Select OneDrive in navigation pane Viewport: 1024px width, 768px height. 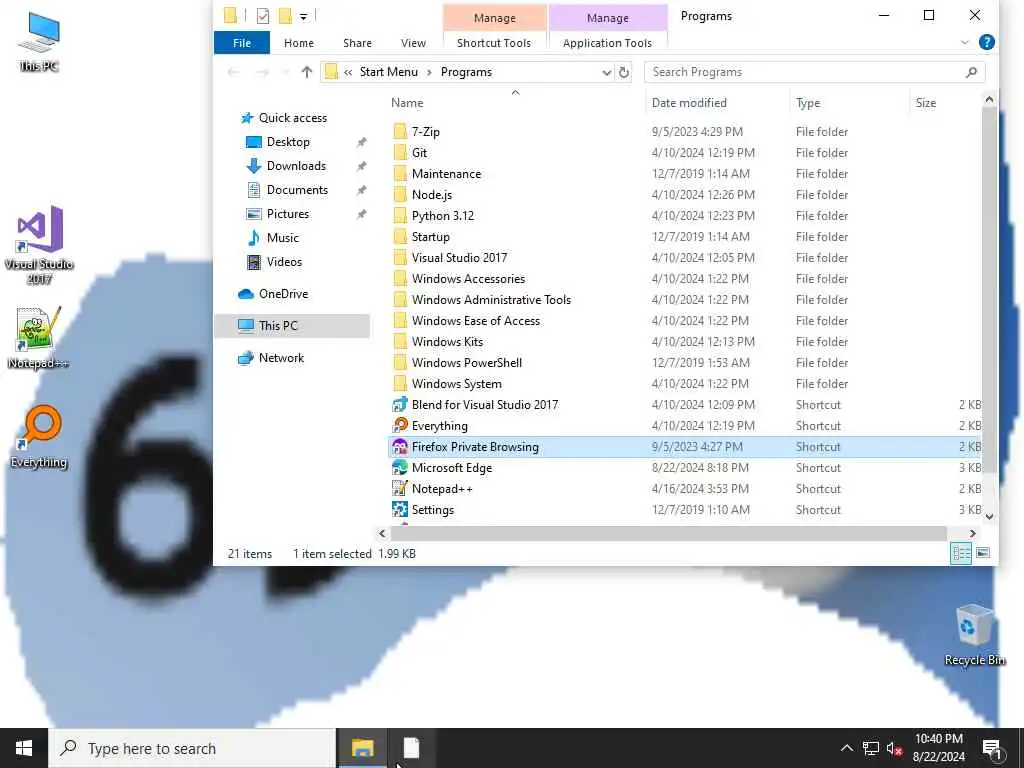283,294
